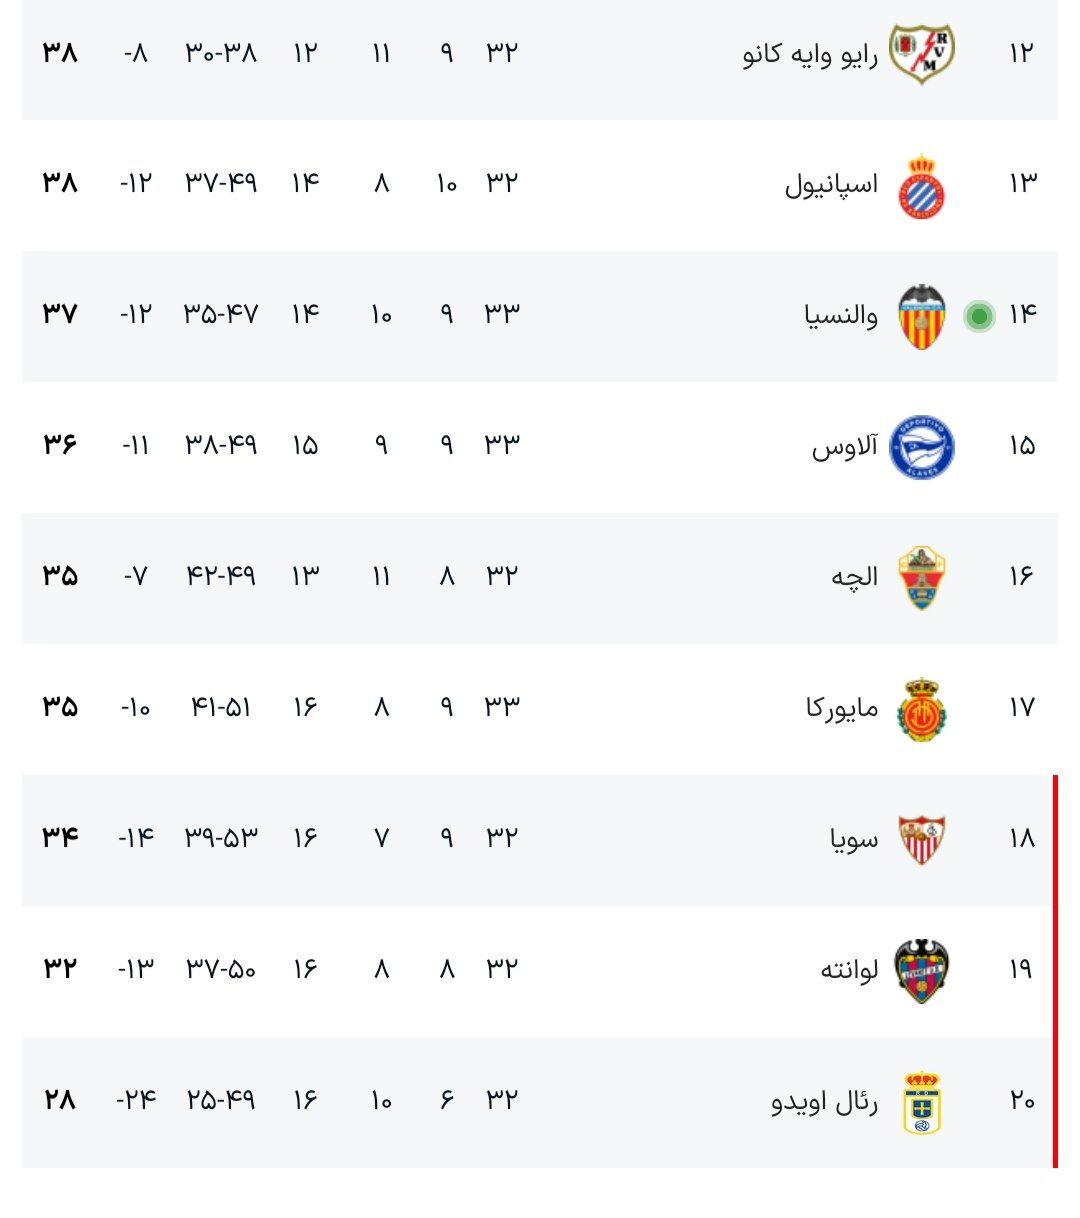Open the آلاوس team name link
This screenshot has height=1218, width=1080.
(x=845, y=446)
